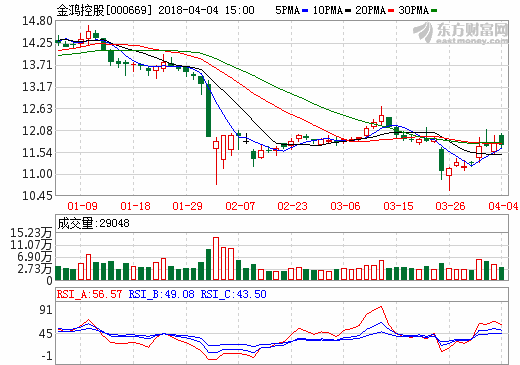Viewport: 520px width, 365px height.
Task: Click the 01-18 date label
Action: coord(135,206)
